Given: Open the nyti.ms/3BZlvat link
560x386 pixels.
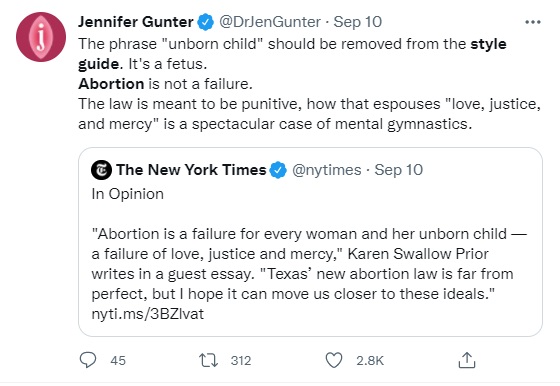Looking at the screenshot, I should [148, 314].
